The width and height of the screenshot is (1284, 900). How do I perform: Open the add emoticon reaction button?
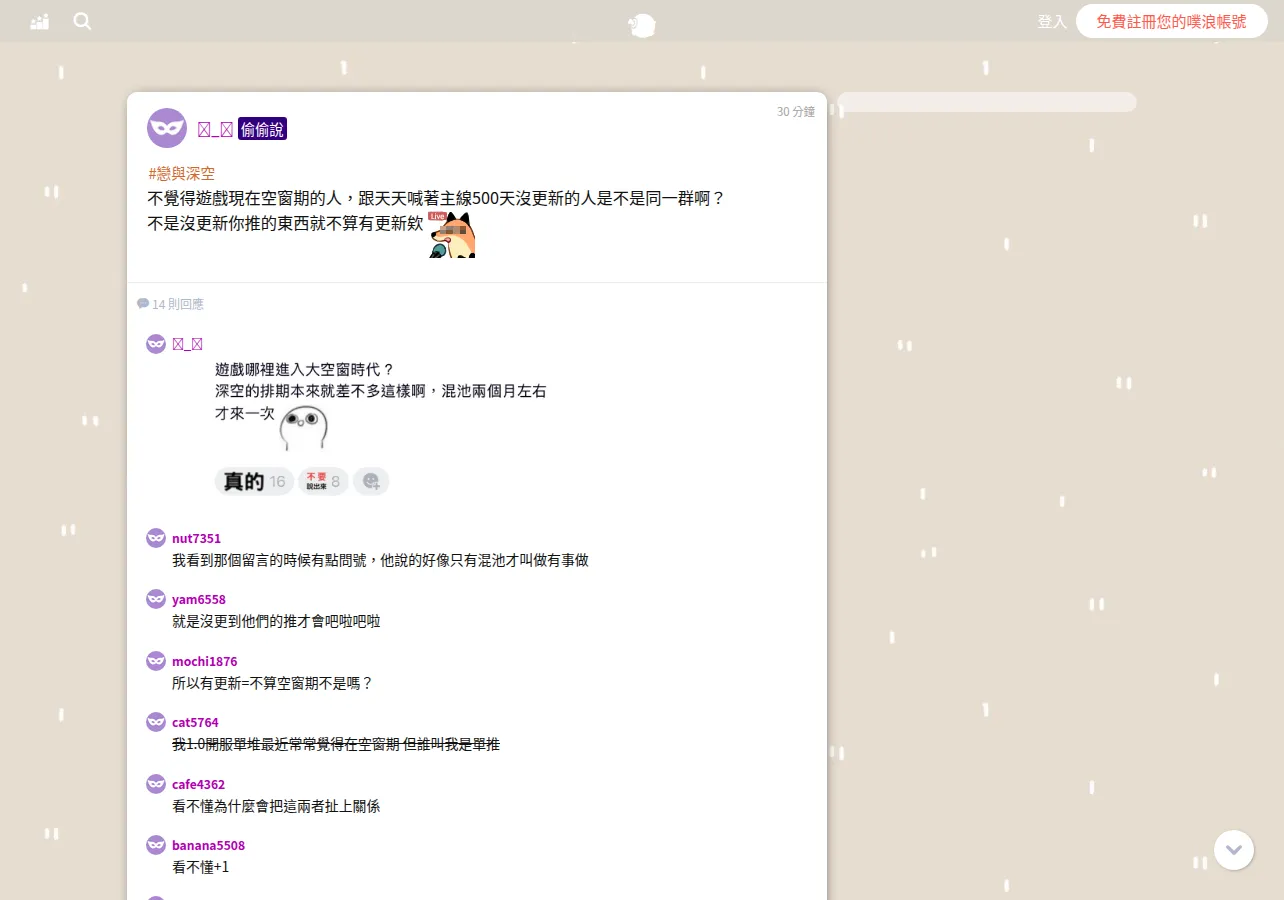(371, 481)
